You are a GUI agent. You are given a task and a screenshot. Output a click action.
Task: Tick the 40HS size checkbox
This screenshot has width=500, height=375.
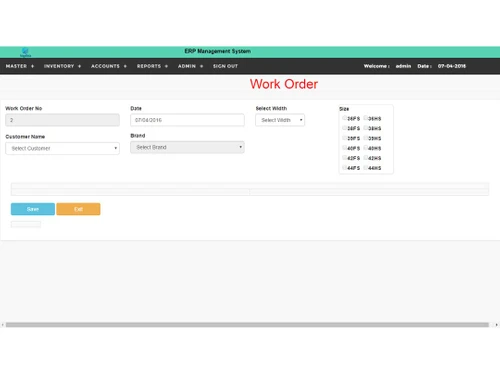366,148
